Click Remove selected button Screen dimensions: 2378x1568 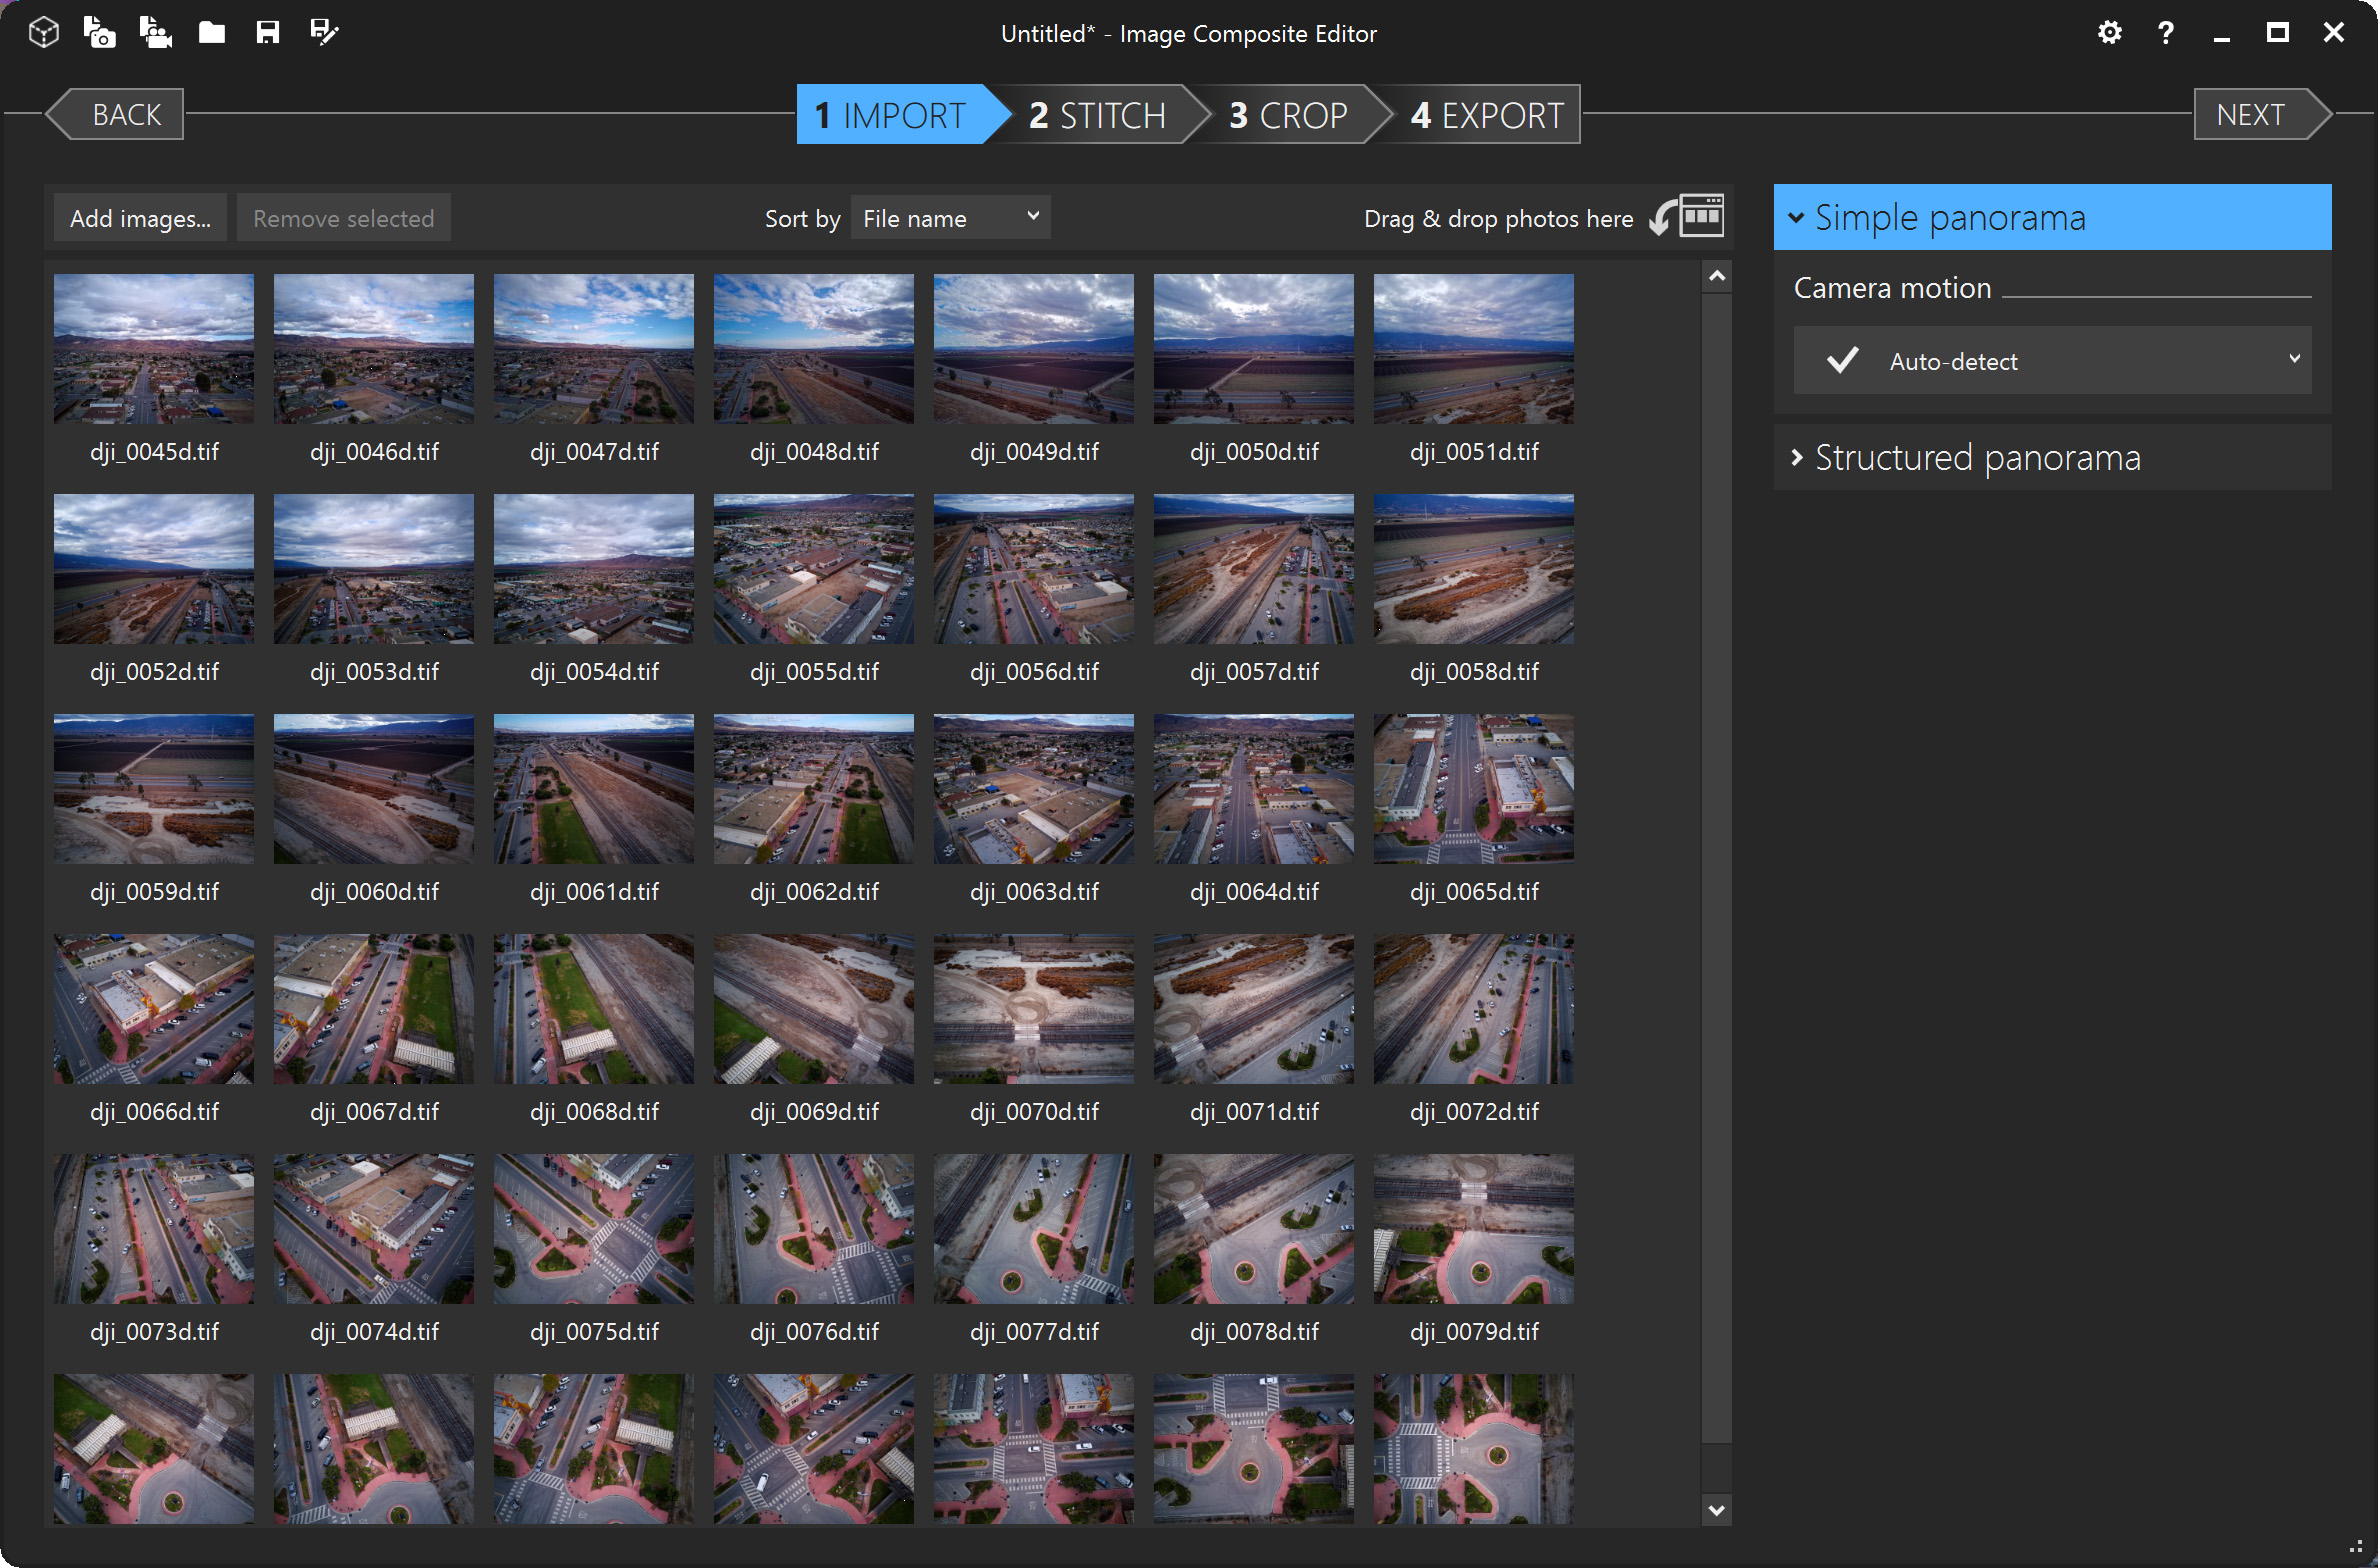343,218
